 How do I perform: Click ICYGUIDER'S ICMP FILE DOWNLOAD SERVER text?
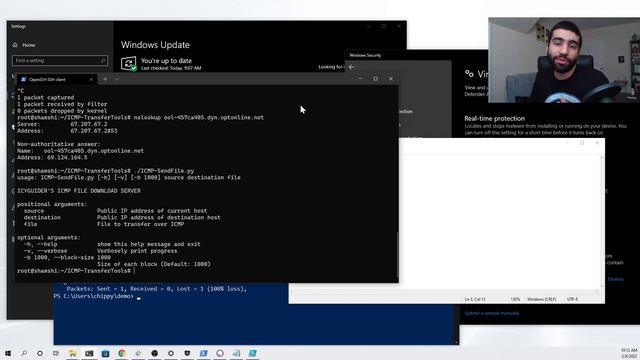pos(79,191)
